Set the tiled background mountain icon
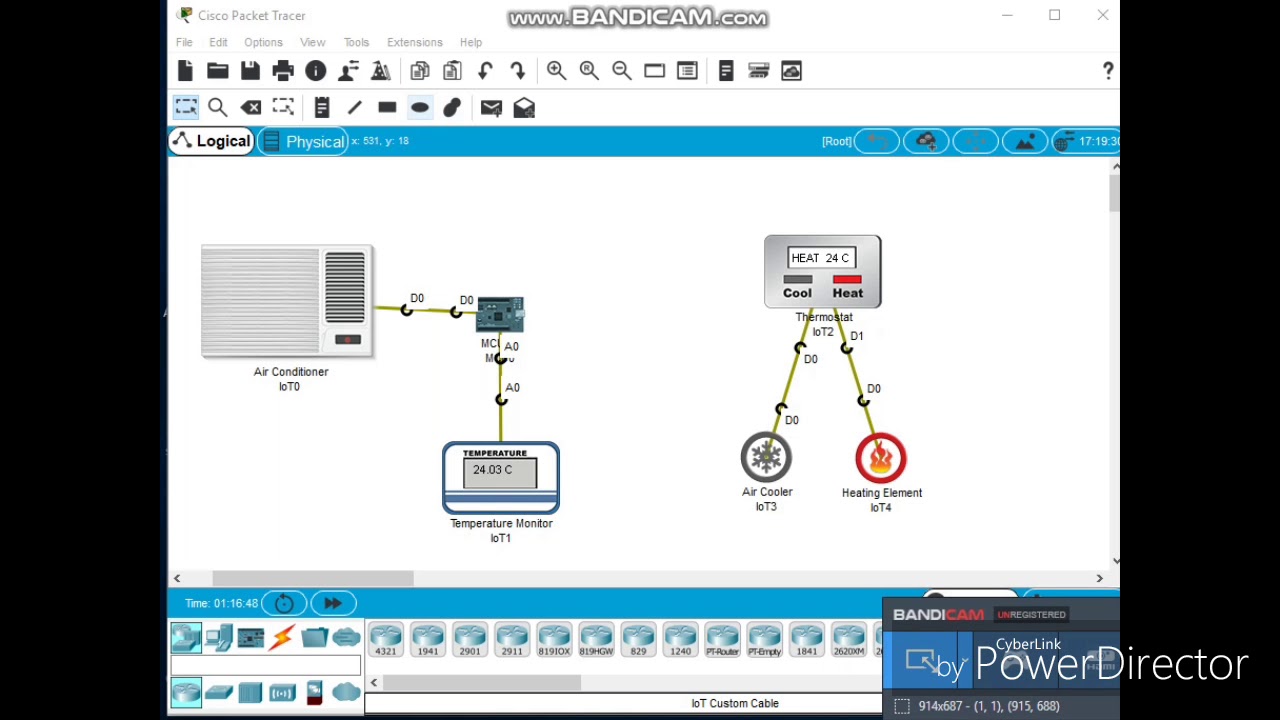The image size is (1280, 720). (x=1025, y=141)
